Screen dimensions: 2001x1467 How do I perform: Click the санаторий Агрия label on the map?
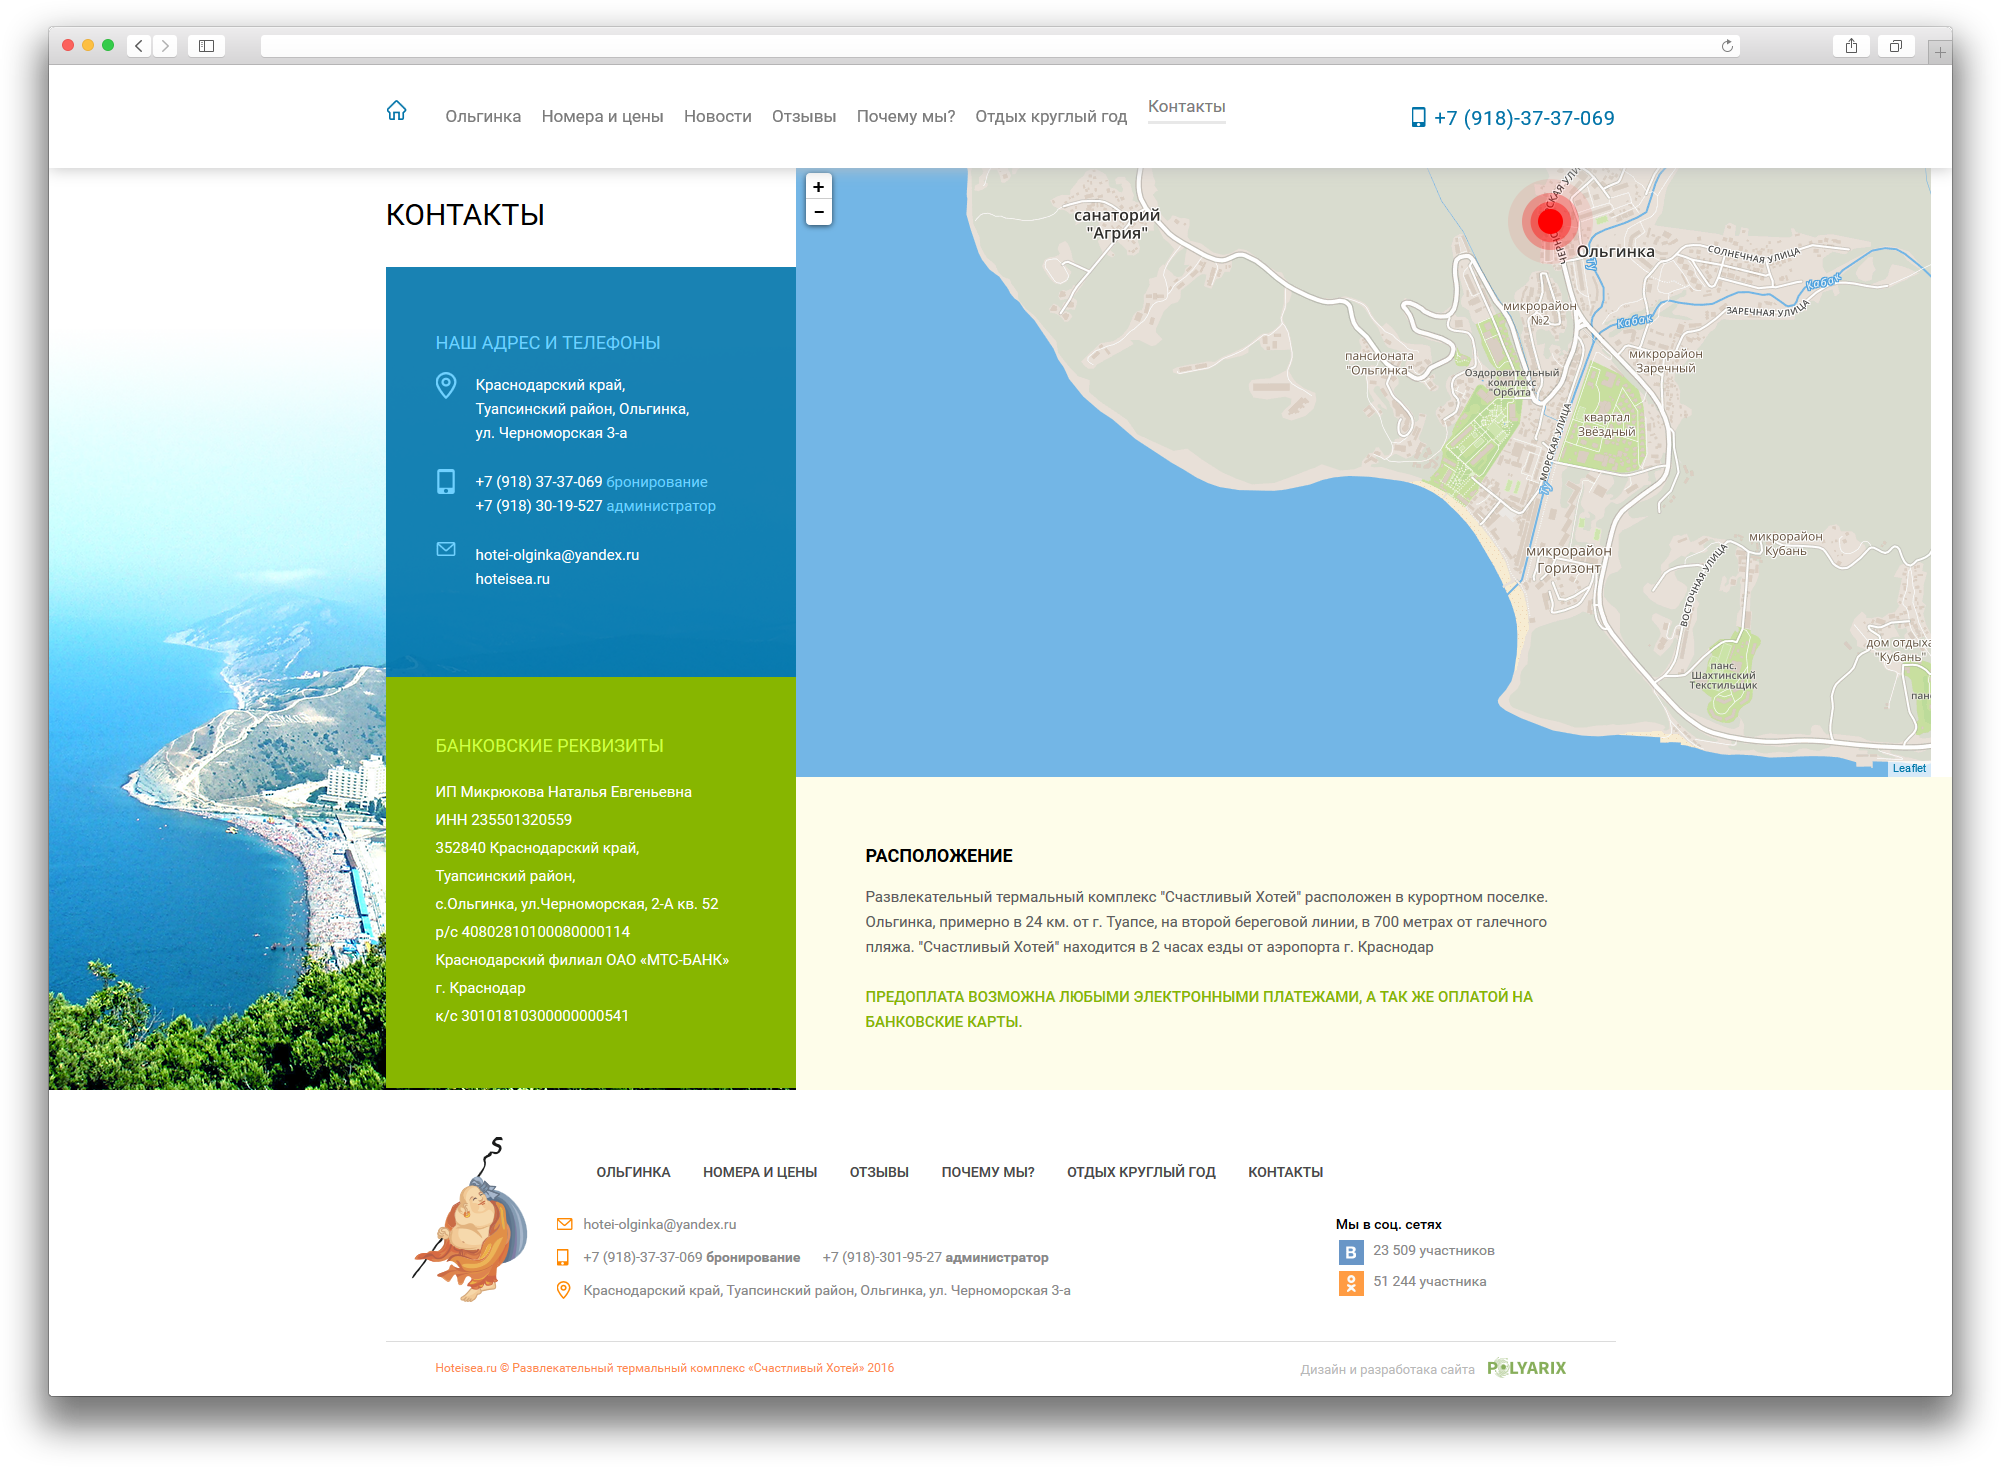point(1116,224)
